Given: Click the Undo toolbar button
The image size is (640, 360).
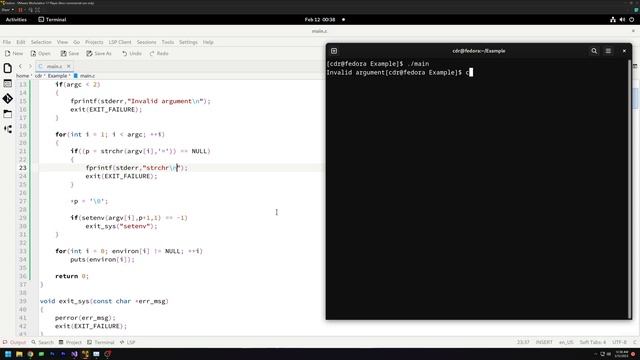Looking at the screenshot, I should 131,53.
